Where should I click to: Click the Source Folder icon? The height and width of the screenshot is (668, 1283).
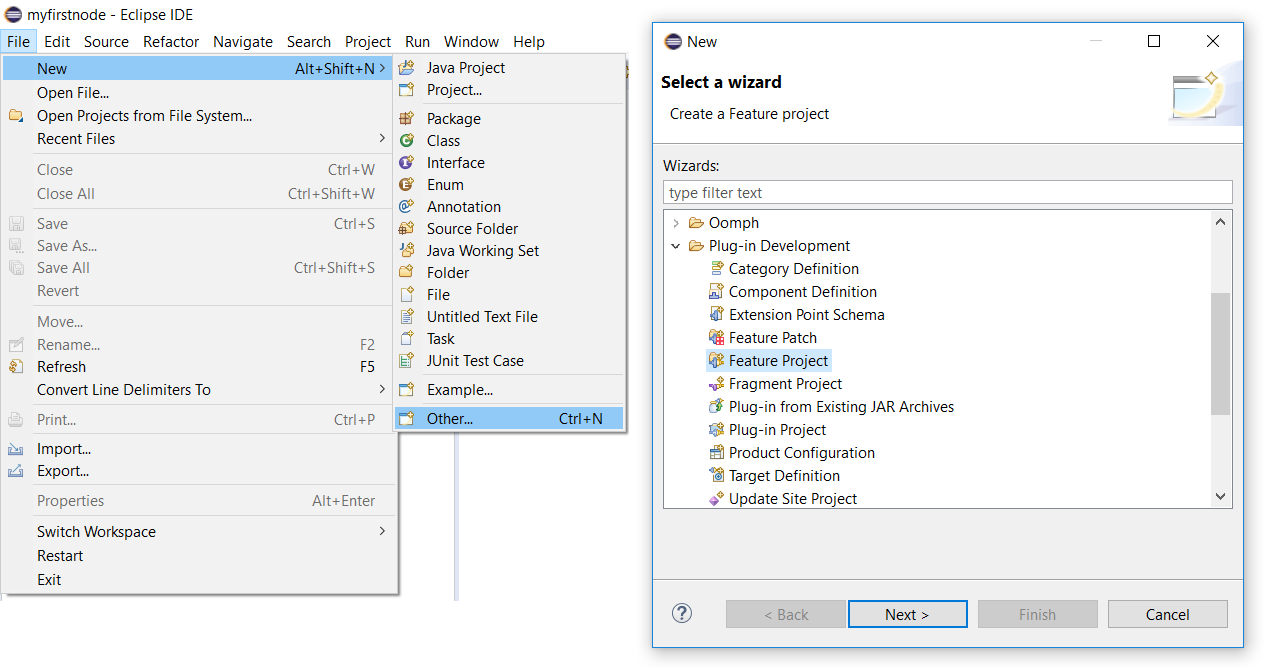click(407, 229)
